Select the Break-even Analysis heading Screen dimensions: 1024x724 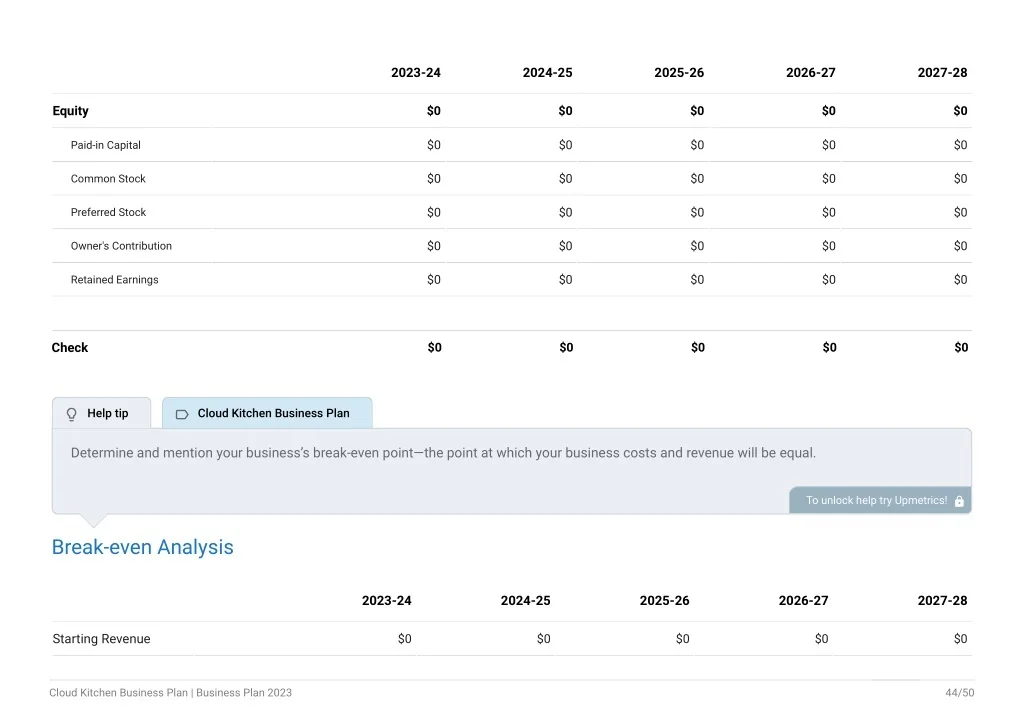pos(142,547)
